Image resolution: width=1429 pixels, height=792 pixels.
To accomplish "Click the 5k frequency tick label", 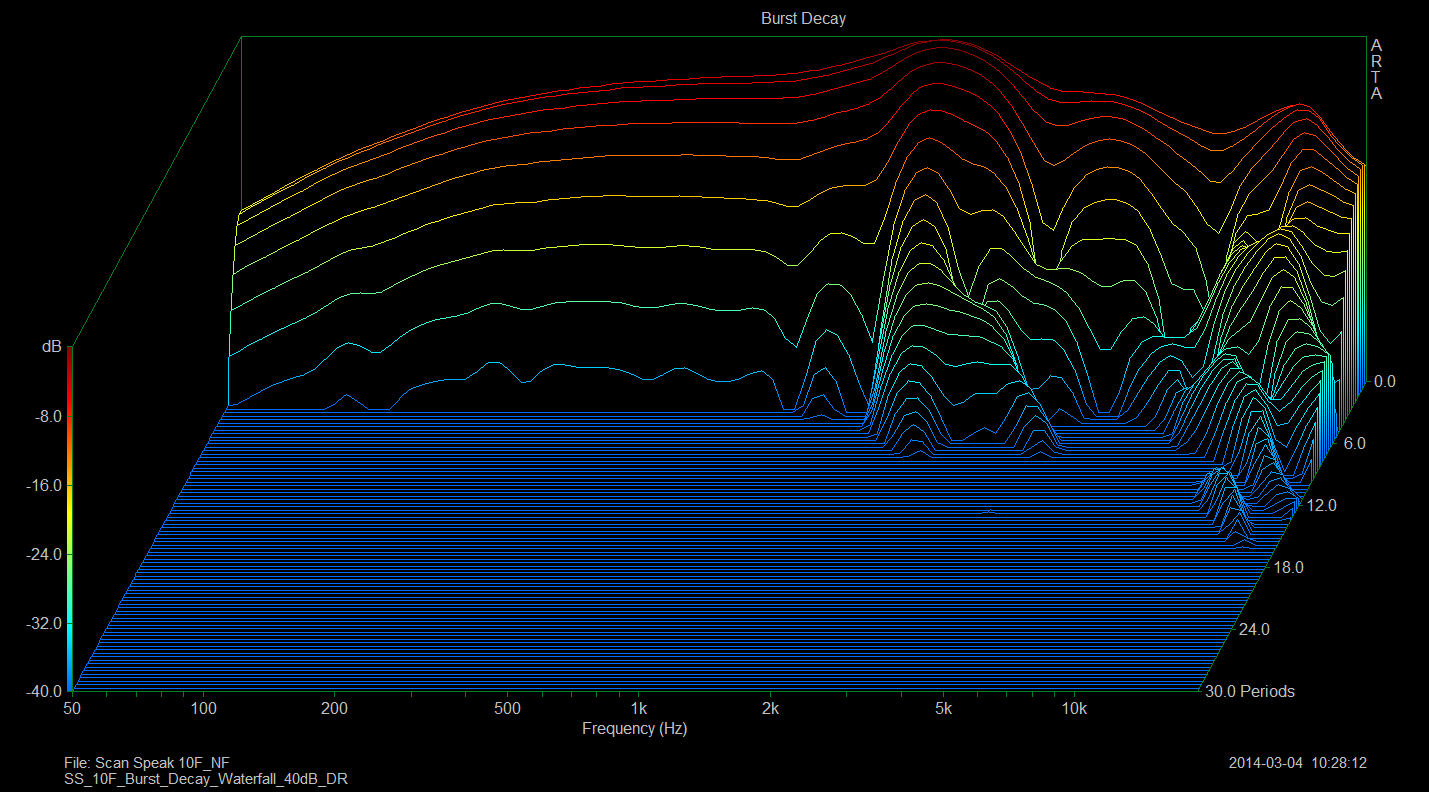I will [943, 709].
